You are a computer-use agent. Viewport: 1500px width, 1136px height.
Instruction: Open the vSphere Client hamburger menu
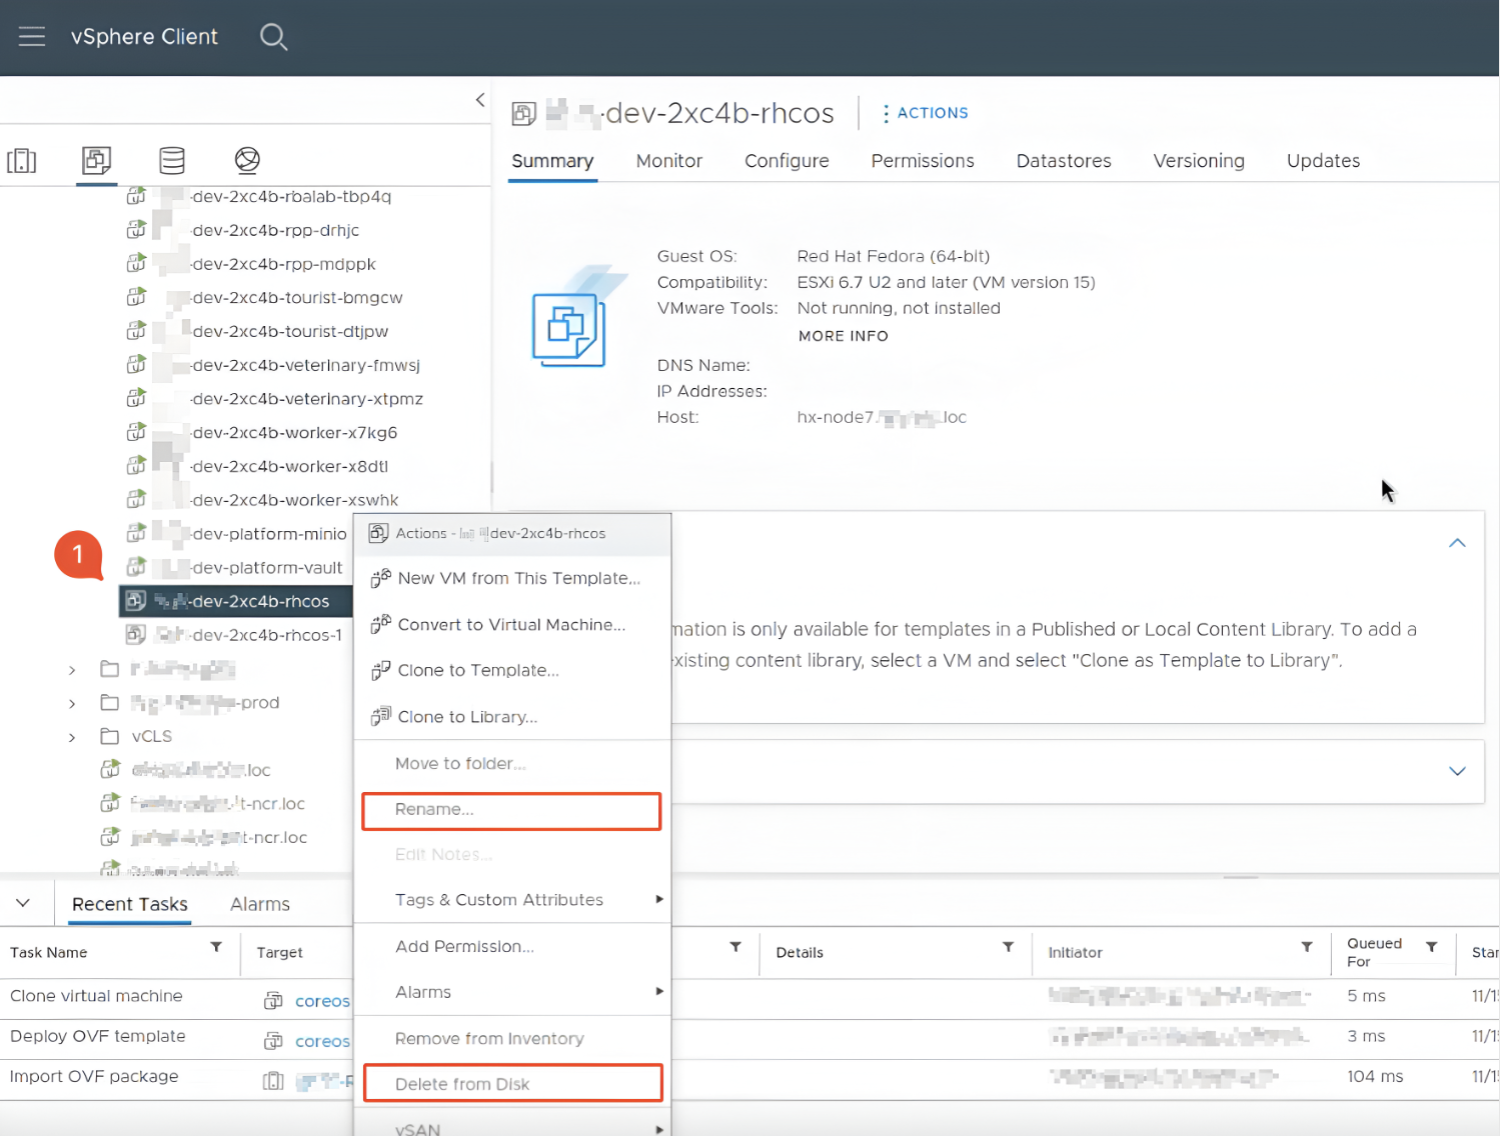click(32, 37)
